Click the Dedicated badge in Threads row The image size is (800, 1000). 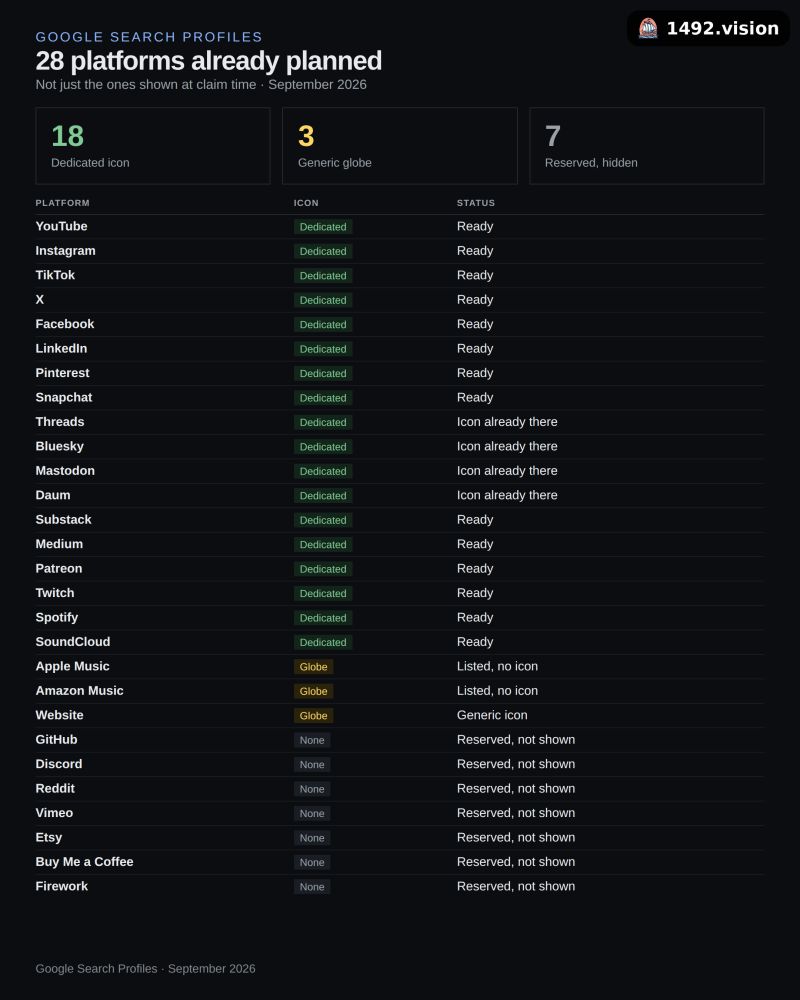323,422
